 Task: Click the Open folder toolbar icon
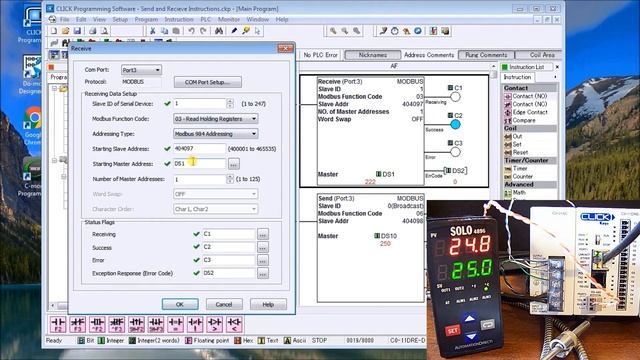click(65, 31)
